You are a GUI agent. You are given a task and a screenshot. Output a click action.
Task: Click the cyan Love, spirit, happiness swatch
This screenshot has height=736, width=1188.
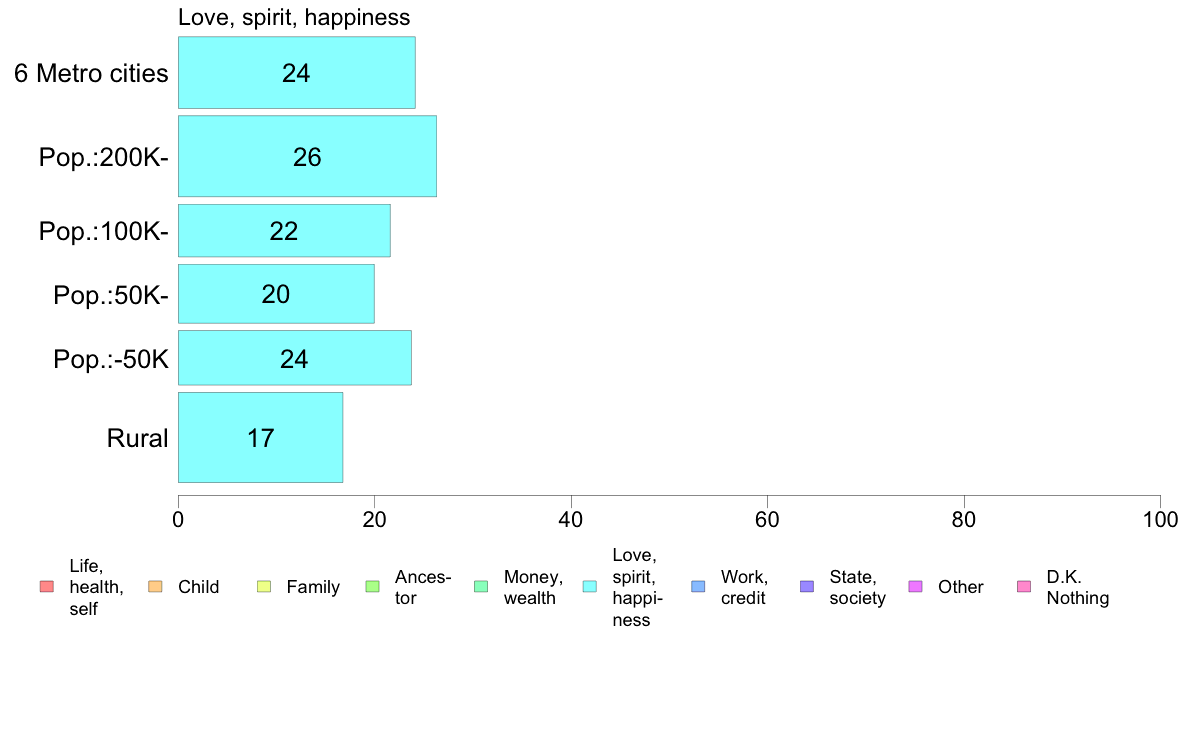pyautogui.click(x=589, y=587)
